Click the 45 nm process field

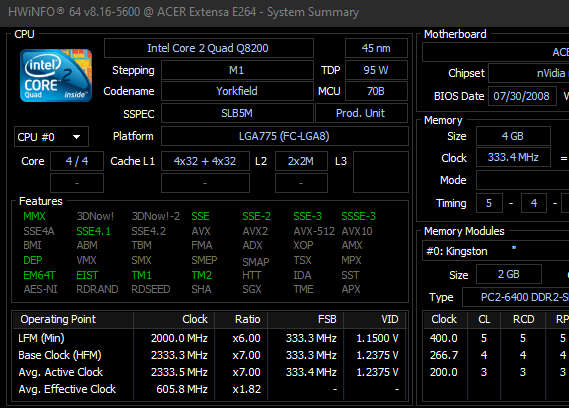point(376,48)
